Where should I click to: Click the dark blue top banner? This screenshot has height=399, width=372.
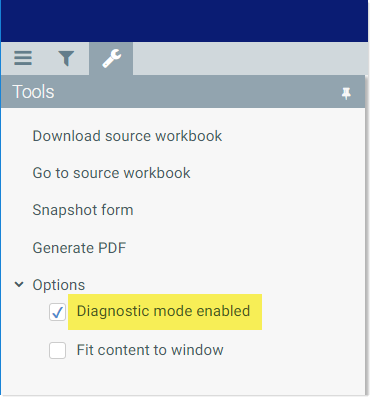(184, 21)
